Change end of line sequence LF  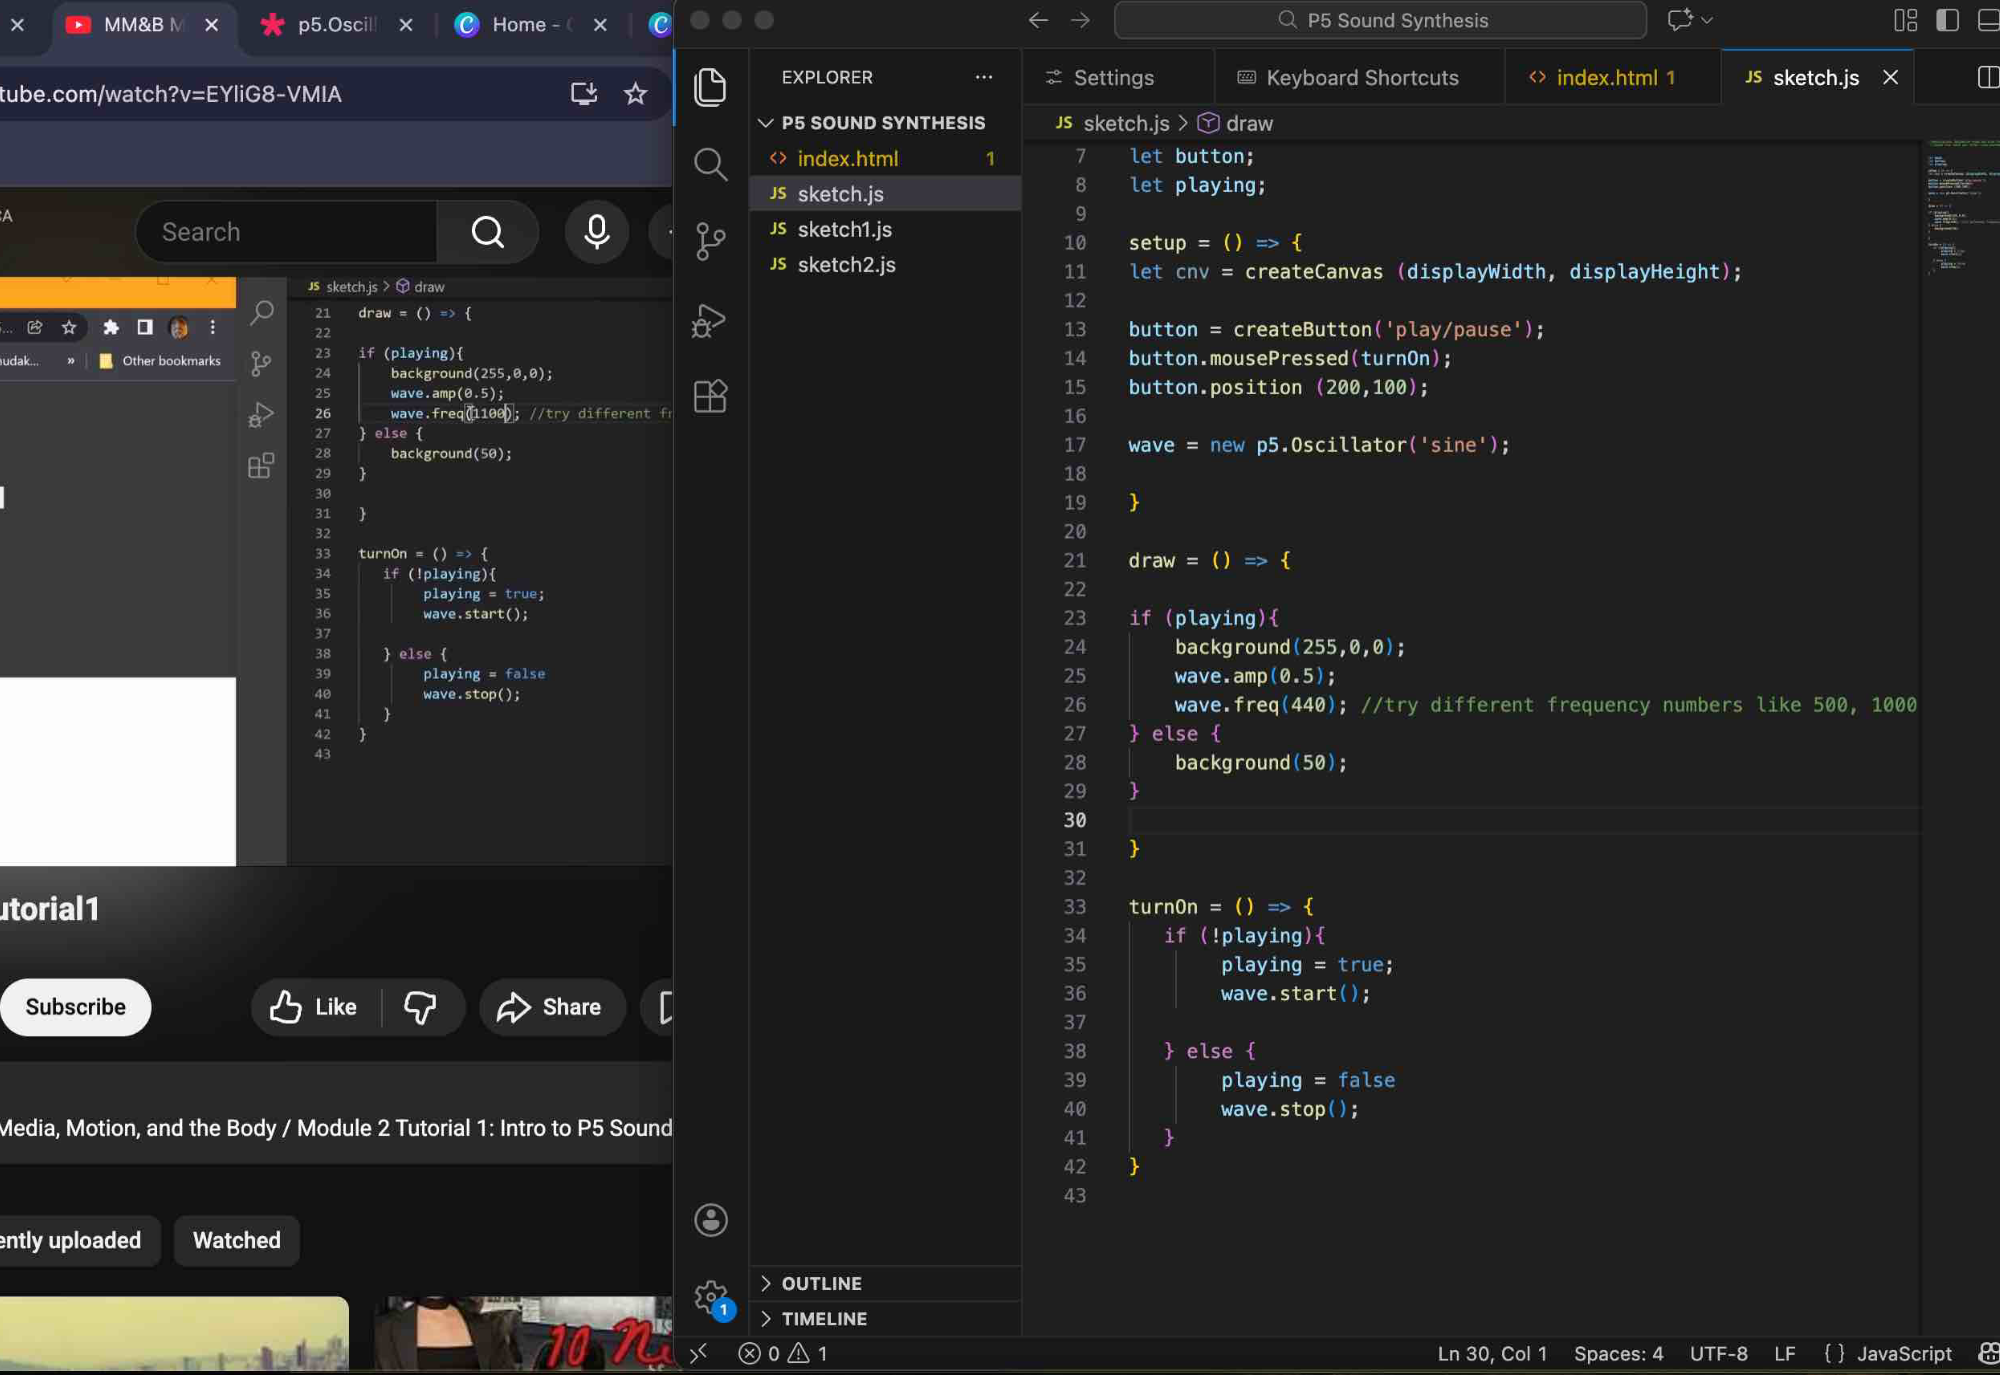click(x=1785, y=1353)
